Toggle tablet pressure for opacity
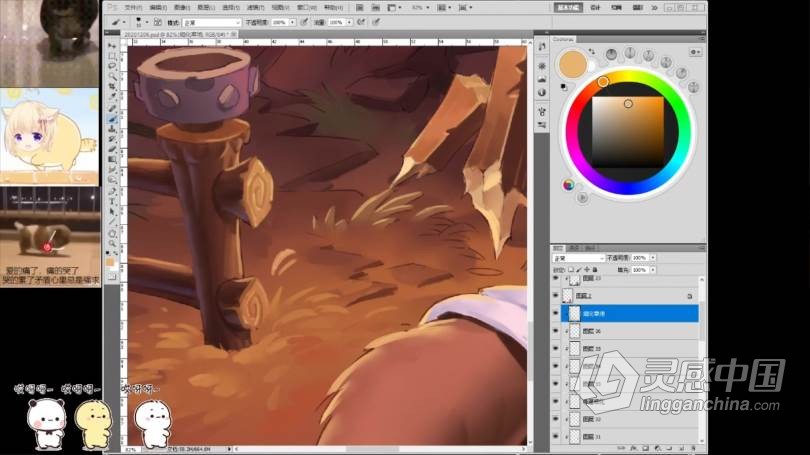Image resolution: width=810 pixels, height=455 pixels. click(x=305, y=22)
